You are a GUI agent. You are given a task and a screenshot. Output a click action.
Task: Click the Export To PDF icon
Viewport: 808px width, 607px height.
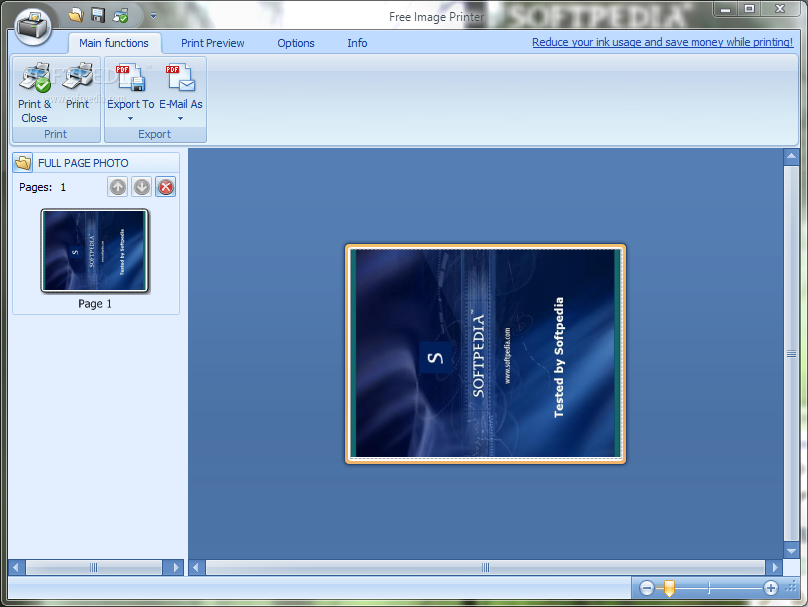click(130, 77)
